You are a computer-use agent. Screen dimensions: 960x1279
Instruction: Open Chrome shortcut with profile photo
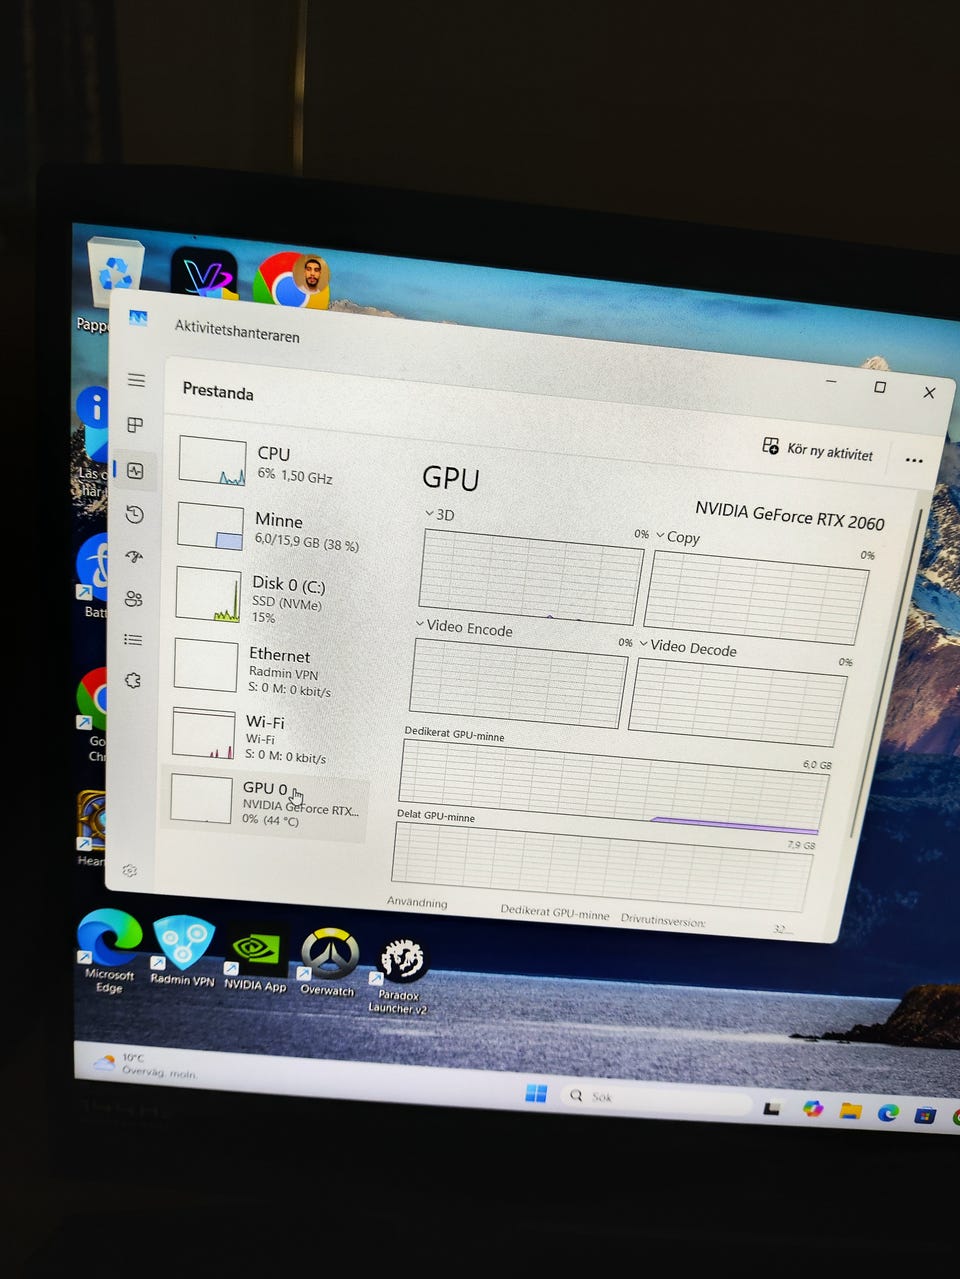tap(291, 280)
